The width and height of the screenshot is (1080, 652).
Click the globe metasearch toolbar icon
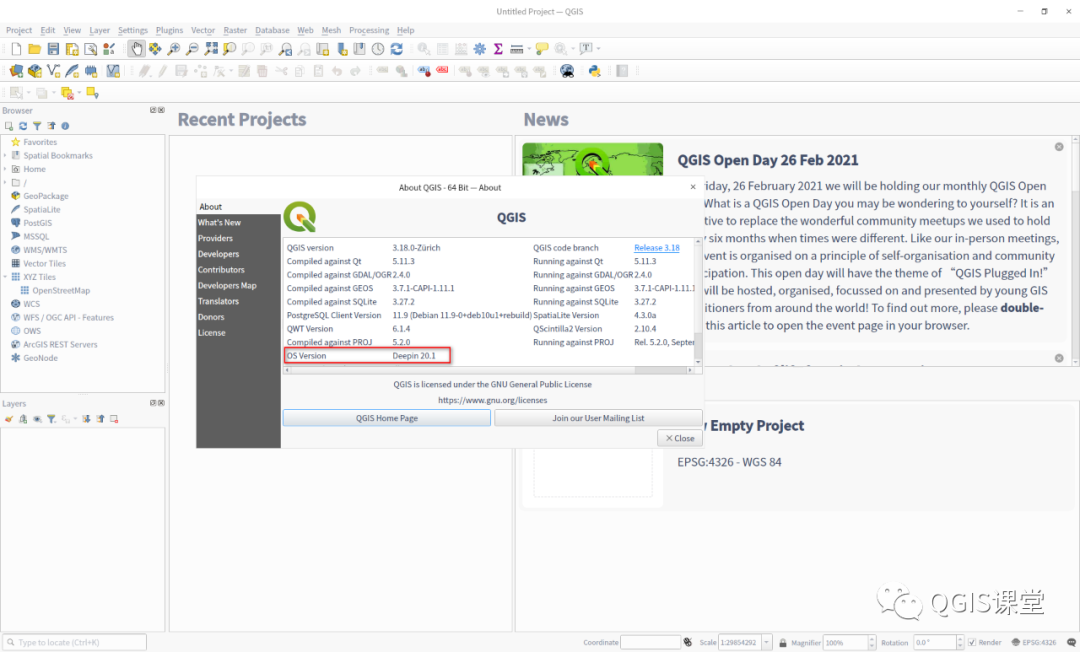567,71
